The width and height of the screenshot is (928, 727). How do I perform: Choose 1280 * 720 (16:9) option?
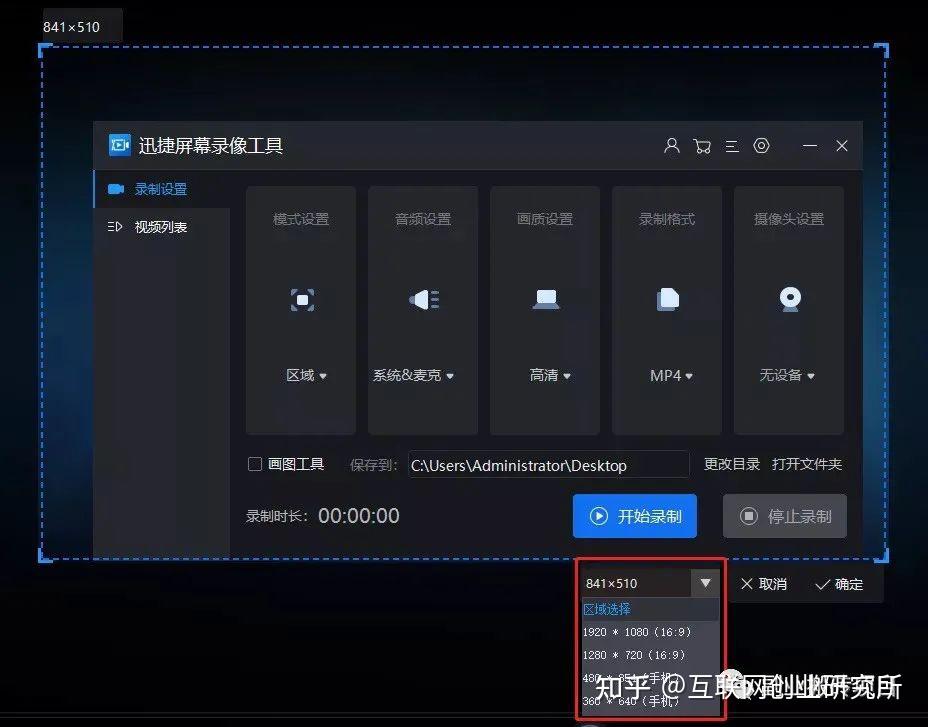pos(650,655)
